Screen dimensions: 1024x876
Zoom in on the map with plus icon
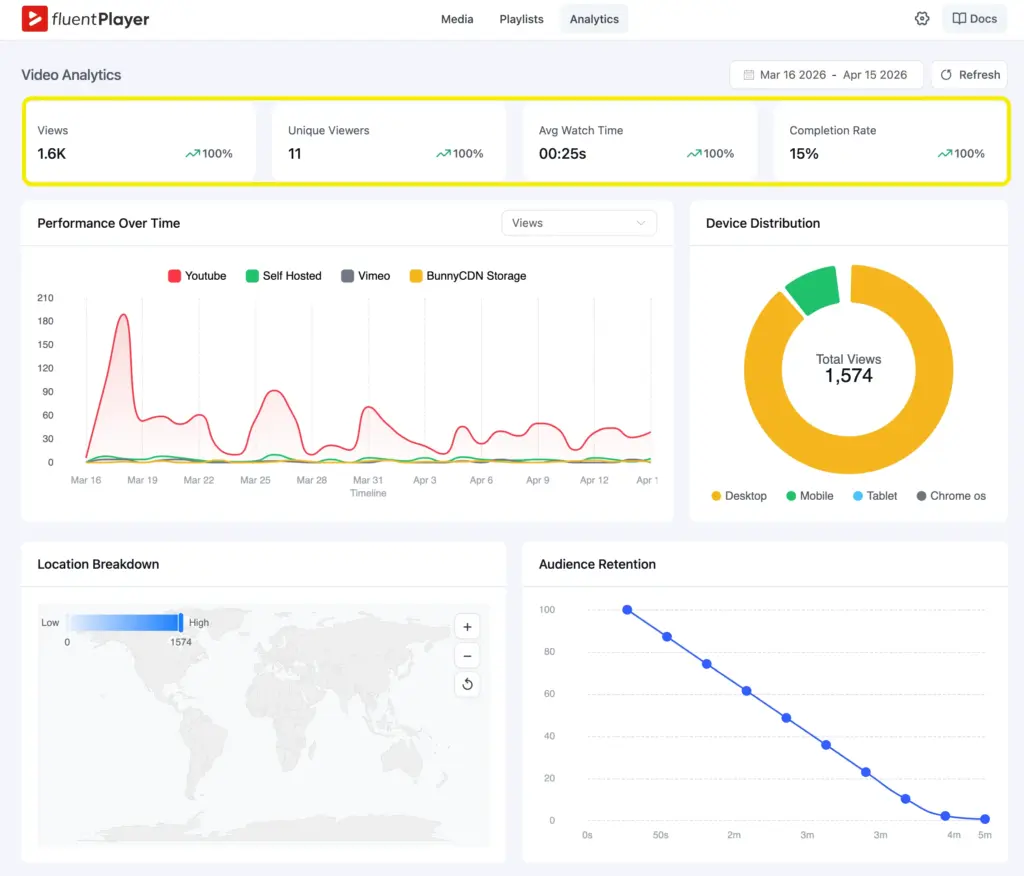[x=467, y=626]
